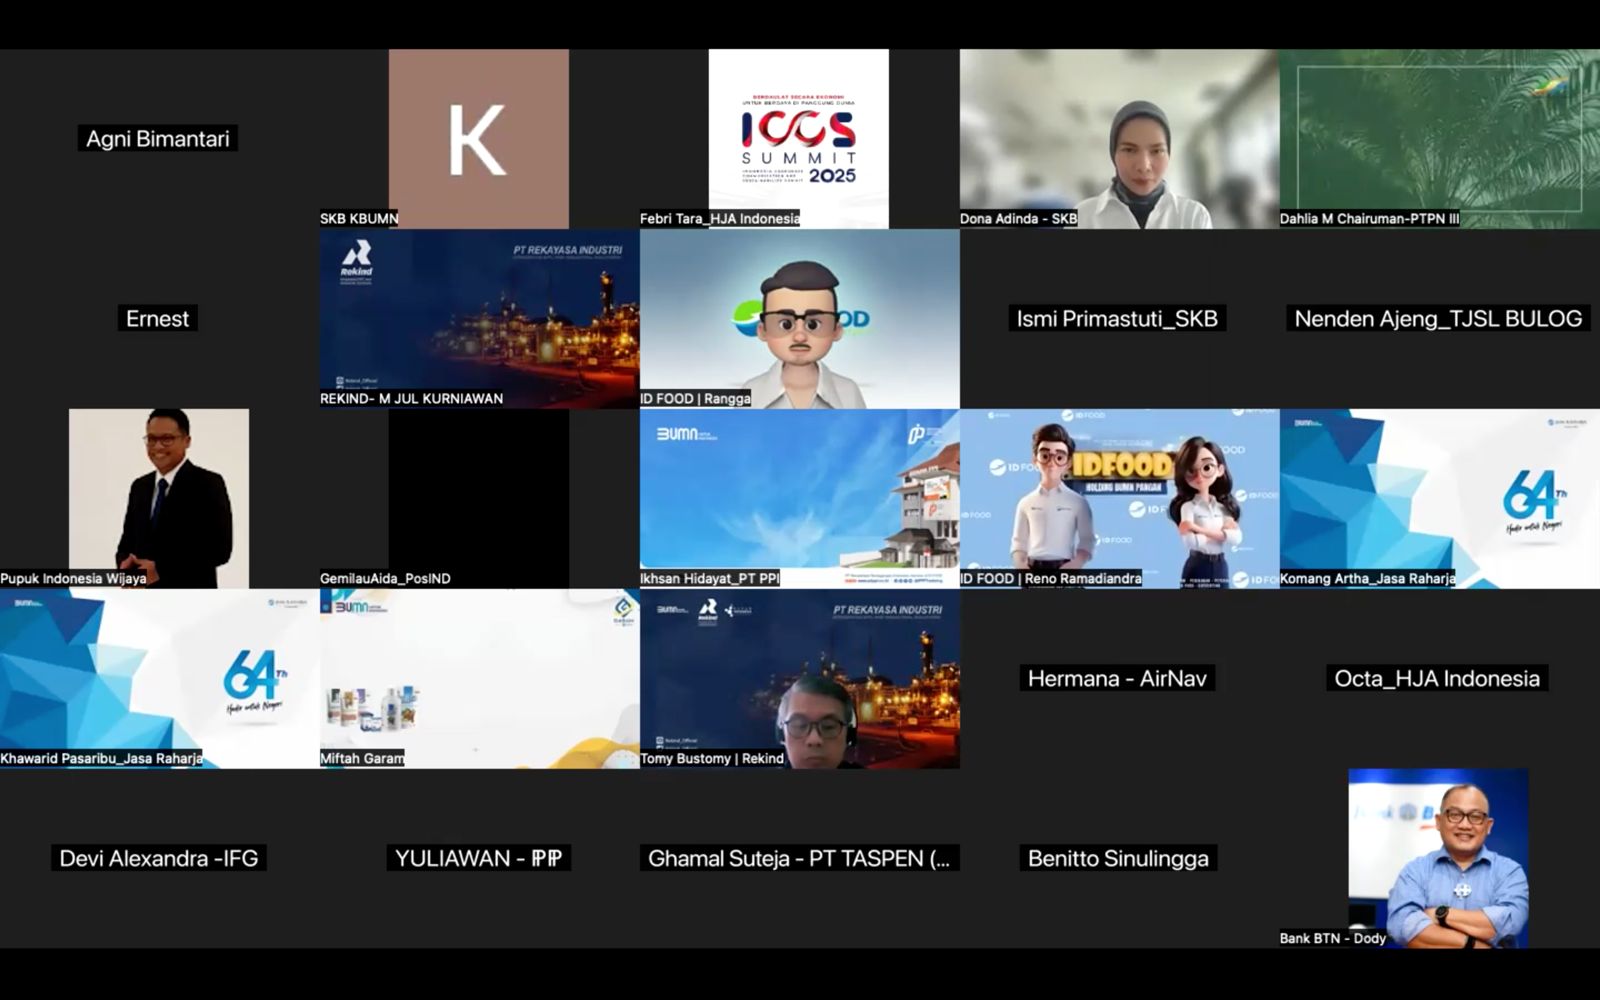Select Dona Adinda - SKB video tile

(x=1119, y=138)
